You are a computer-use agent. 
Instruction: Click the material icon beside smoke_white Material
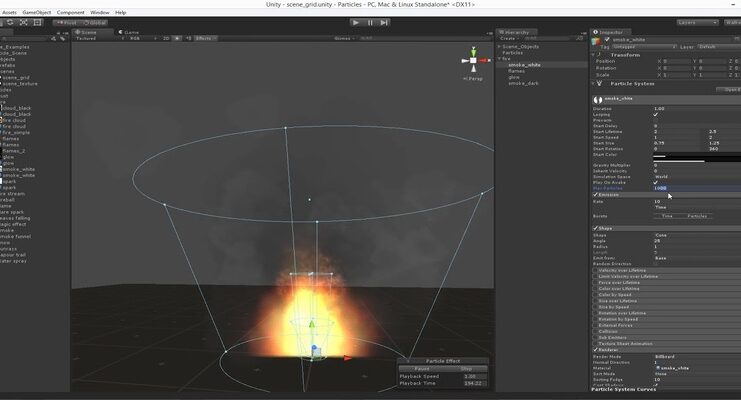(x=658, y=368)
